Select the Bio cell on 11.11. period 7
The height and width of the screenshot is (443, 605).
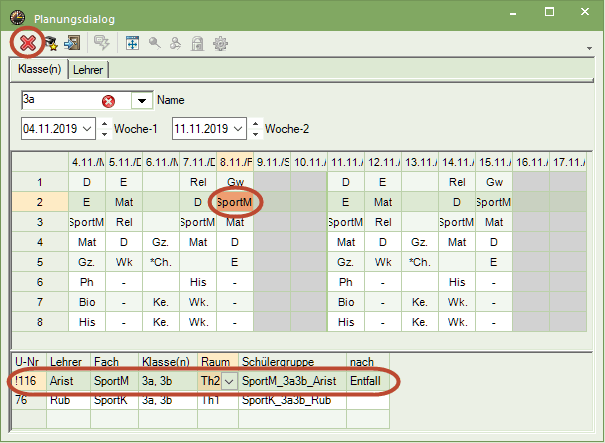tap(346, 302)
